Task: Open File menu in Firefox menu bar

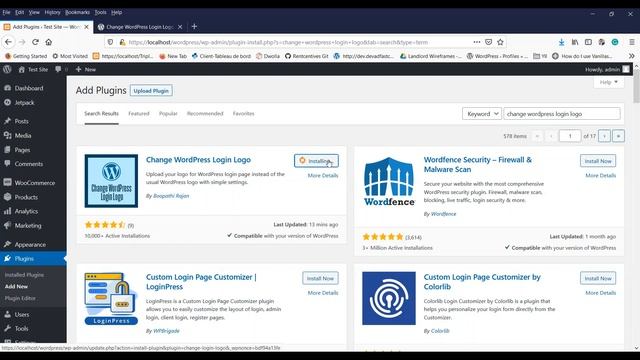Action: click(x=6, y=12)
